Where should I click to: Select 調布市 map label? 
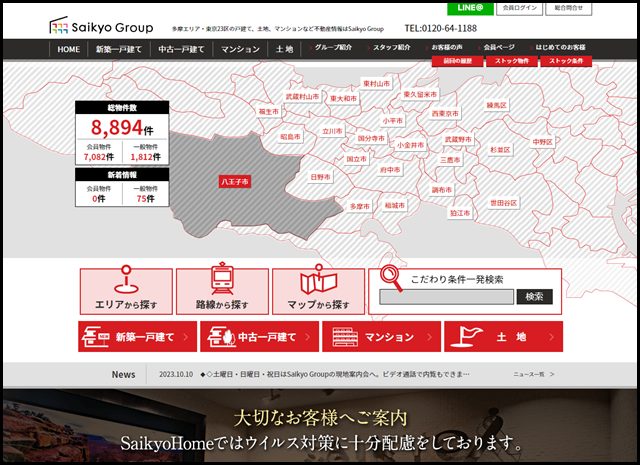click(x=442, y=190)
